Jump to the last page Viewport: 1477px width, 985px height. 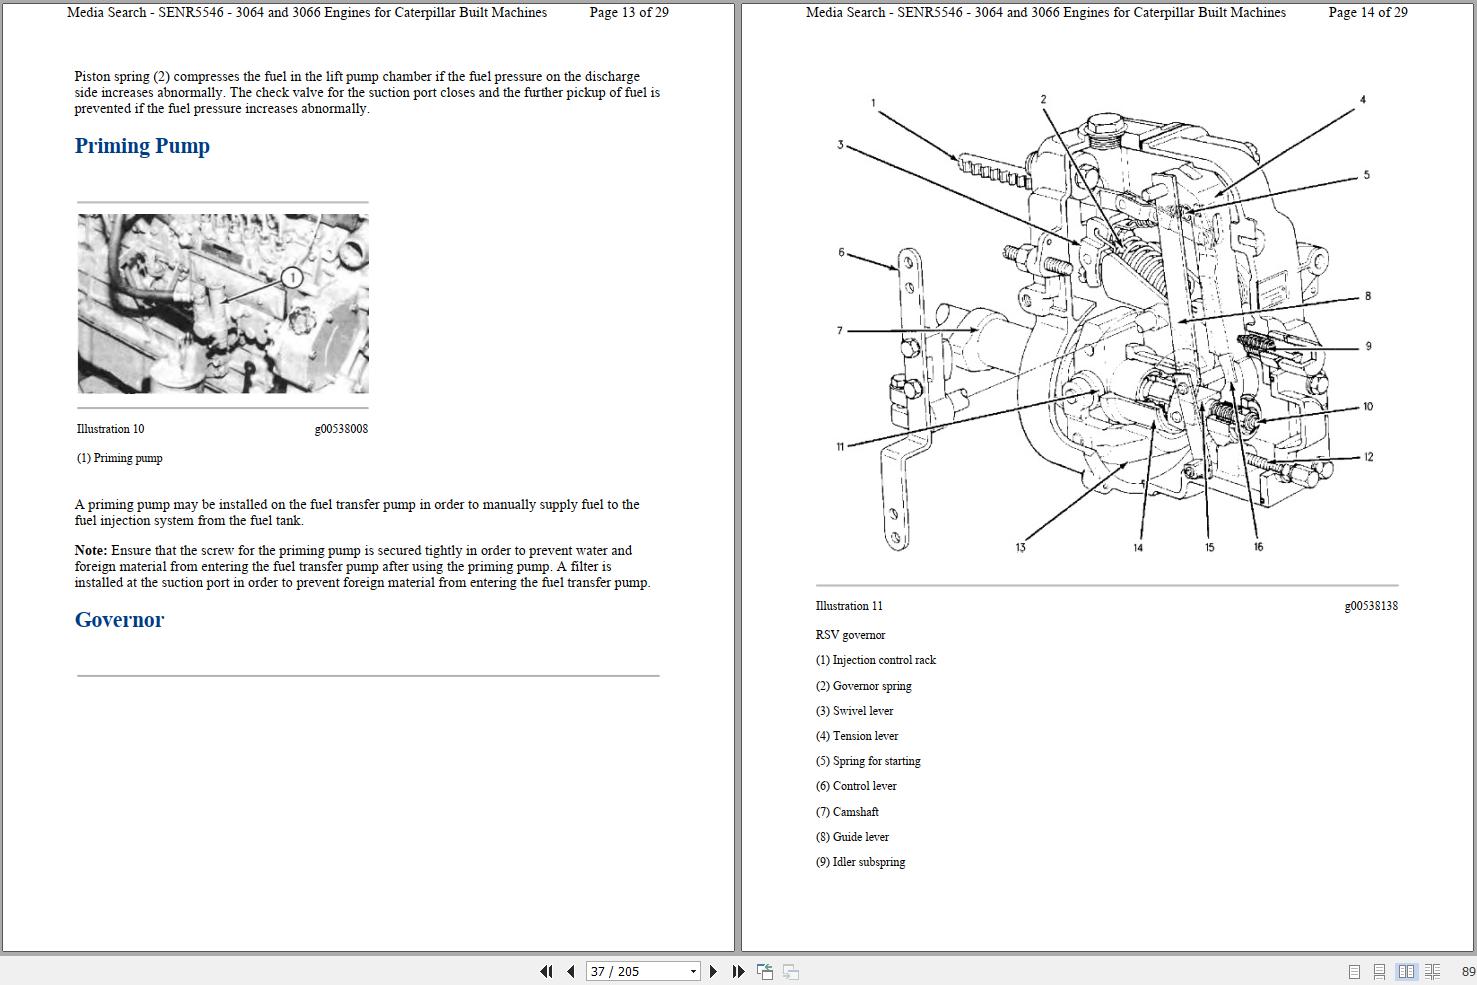tap(739, 971)
